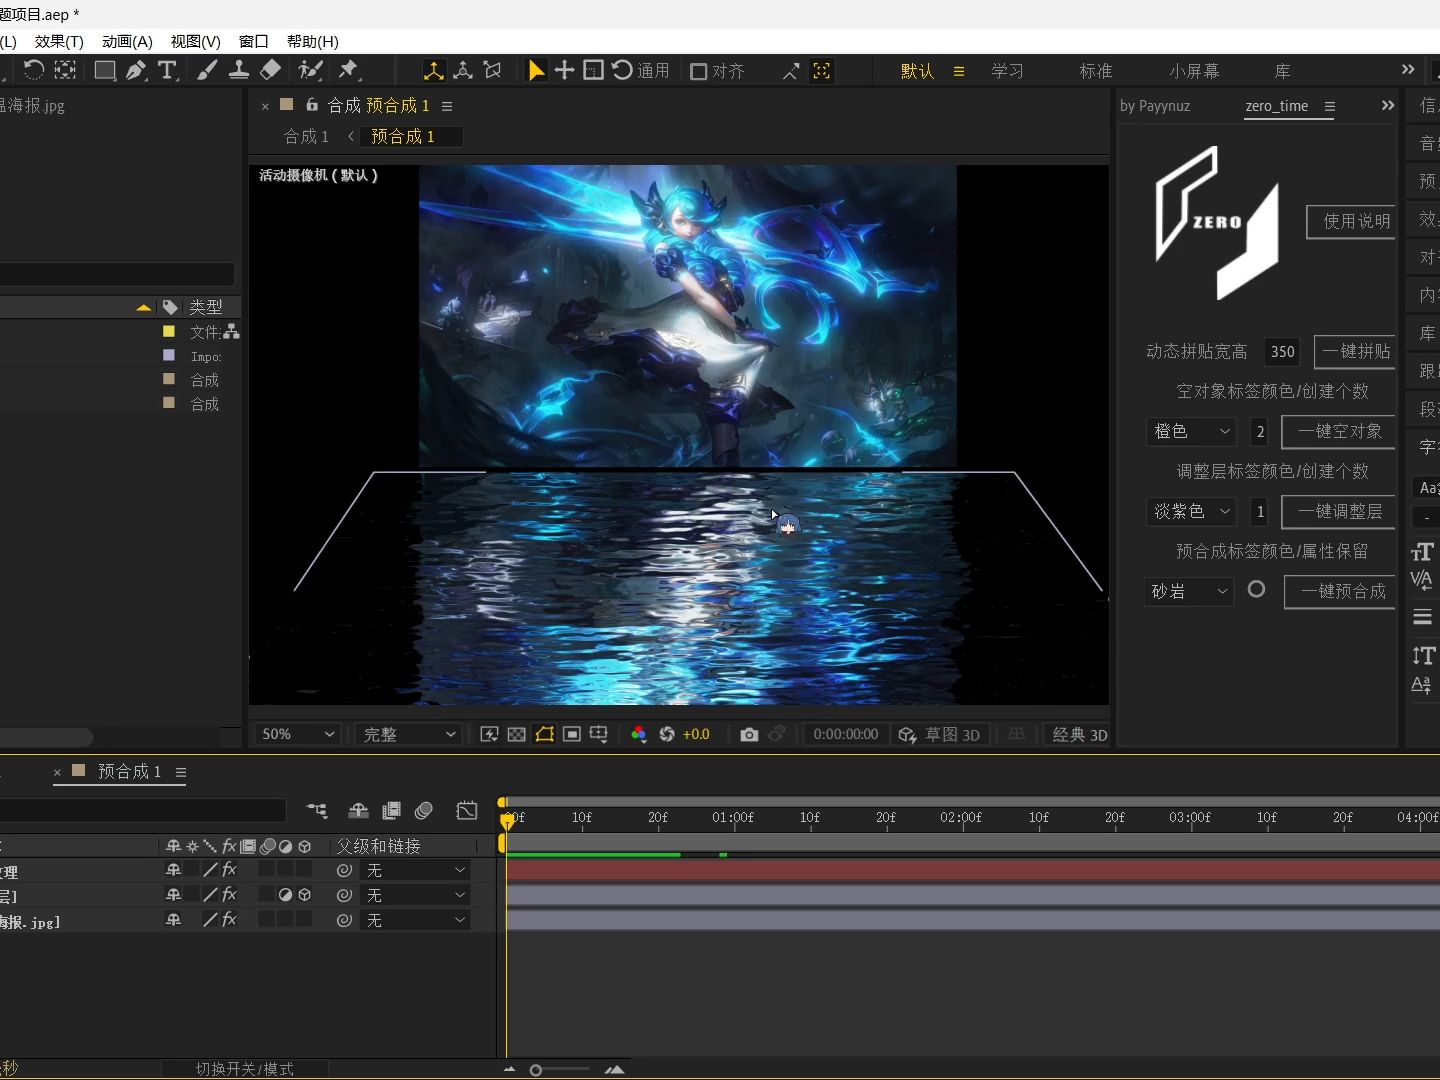Viewport: 1440px width, 1080px height.
Task: Select the Eraser tool
Action: pos(270,70)
